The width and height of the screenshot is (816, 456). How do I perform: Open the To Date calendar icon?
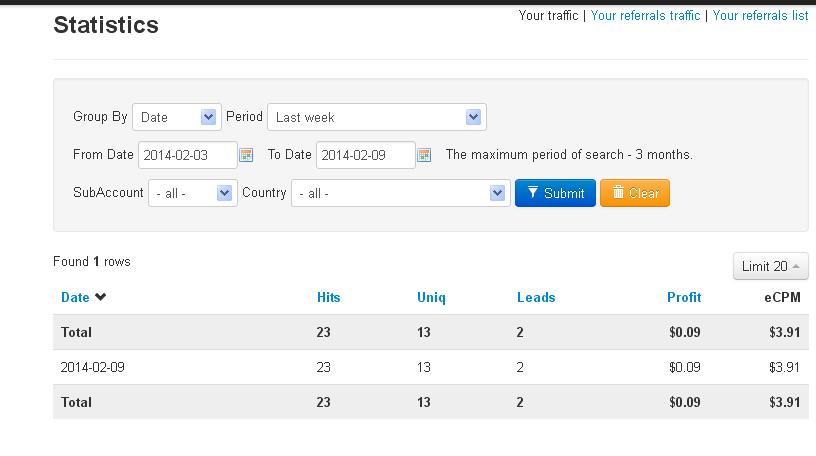pos(424,155)
